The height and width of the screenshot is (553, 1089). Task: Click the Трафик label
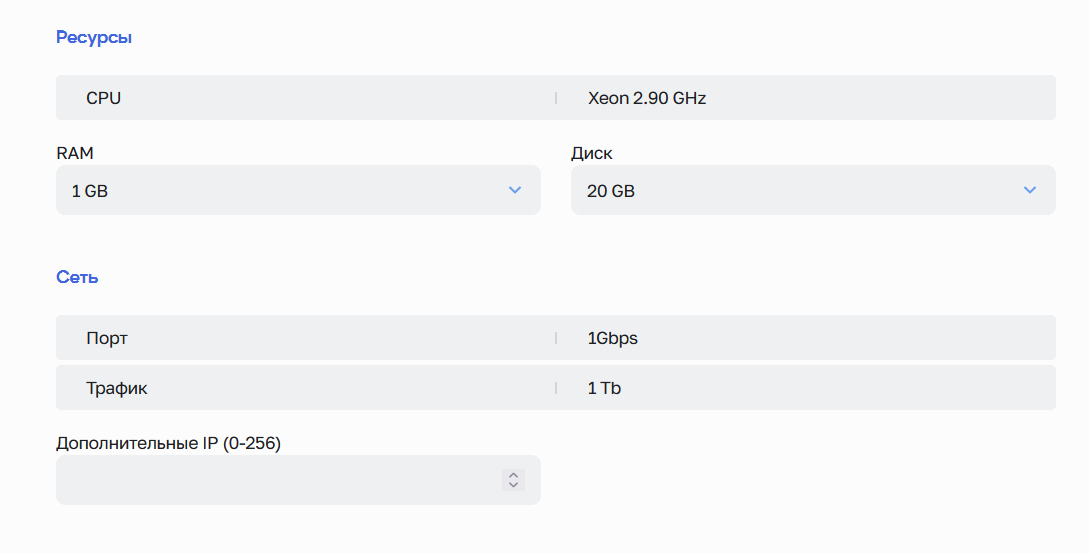tap(117, 388)
